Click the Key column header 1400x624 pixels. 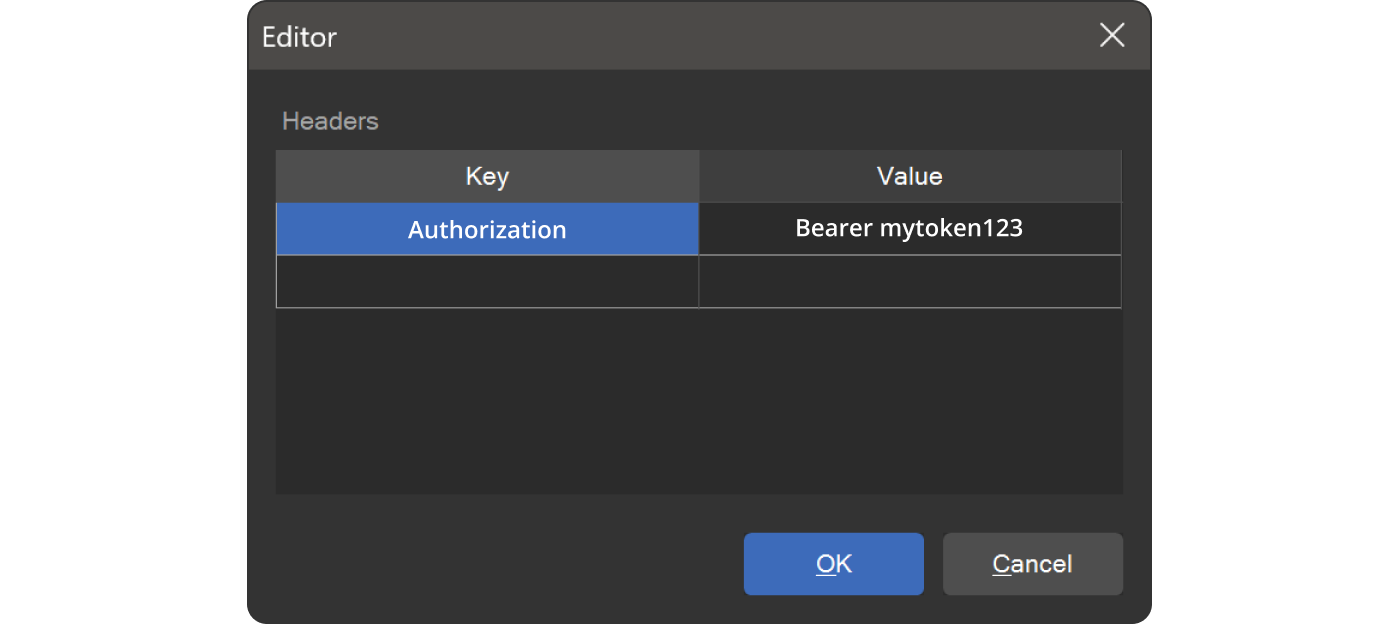[487, 177]
